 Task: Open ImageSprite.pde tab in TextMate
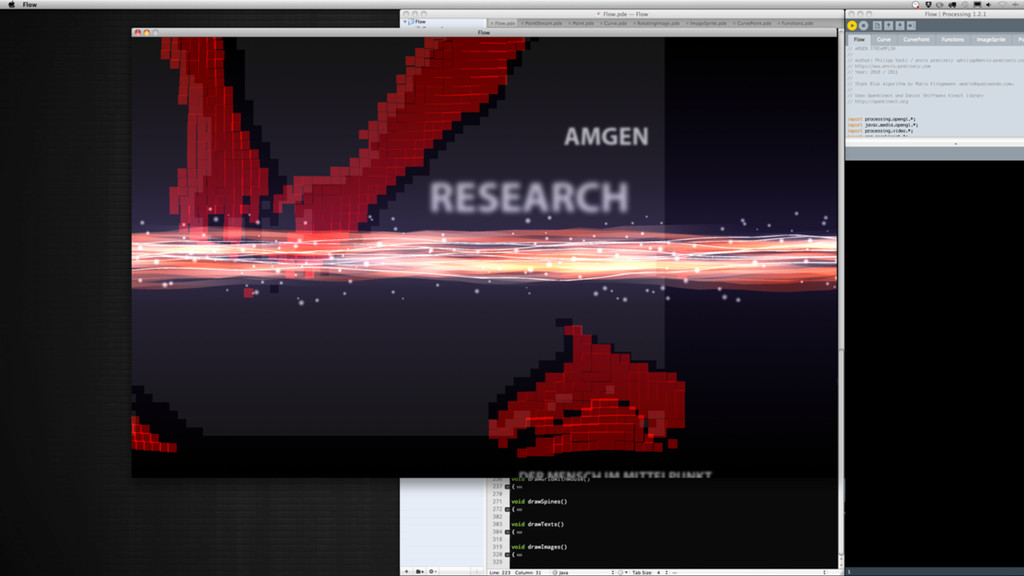pos(707,24)
